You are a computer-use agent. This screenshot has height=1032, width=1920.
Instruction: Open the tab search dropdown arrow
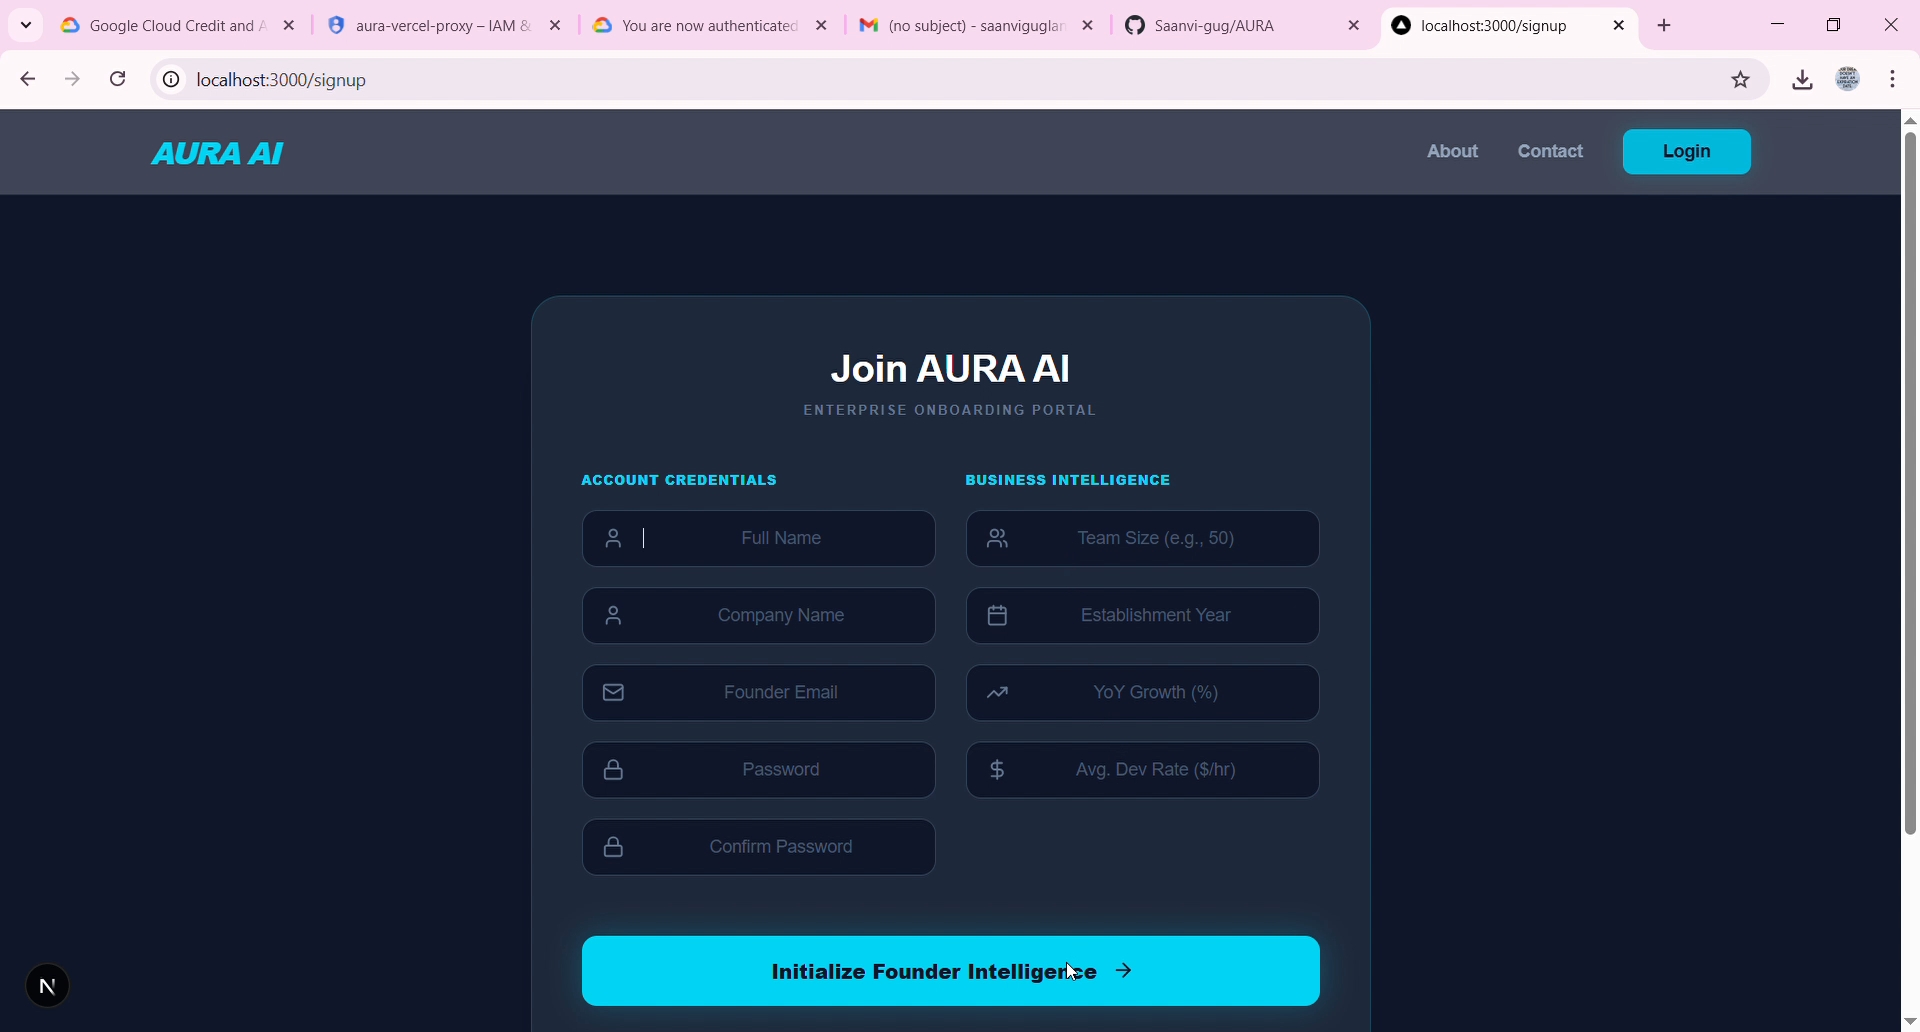[26, 25]
